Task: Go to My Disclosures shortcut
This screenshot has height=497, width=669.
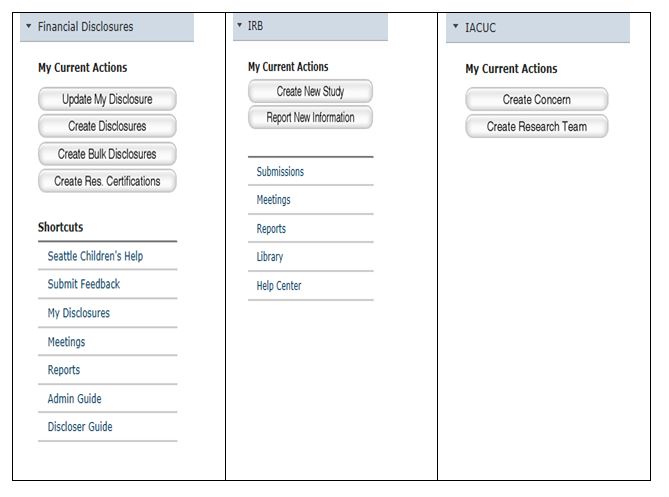Action: click(x=79, y=313)
